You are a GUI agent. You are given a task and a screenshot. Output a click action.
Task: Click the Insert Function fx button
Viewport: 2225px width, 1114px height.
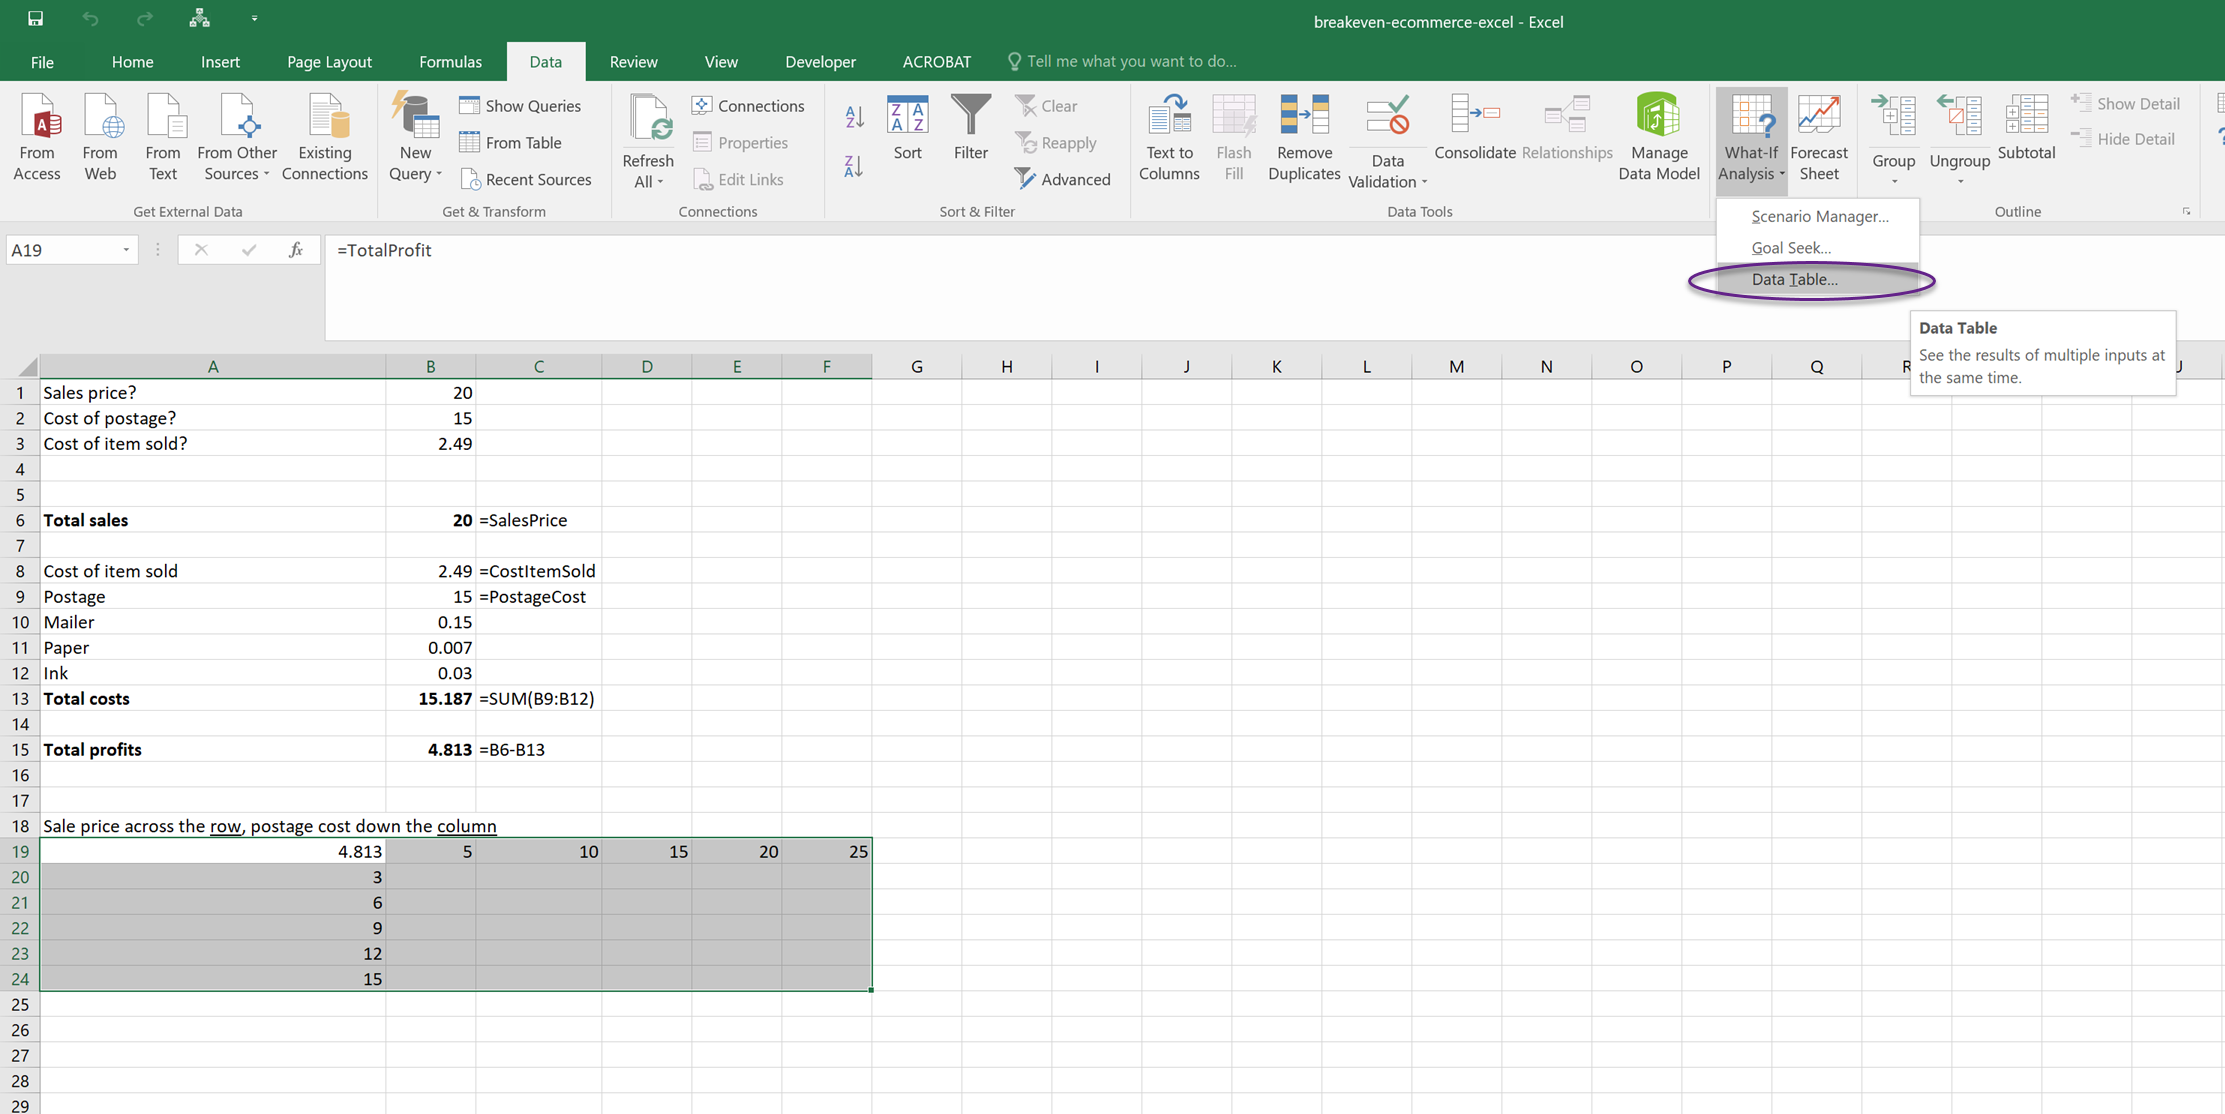(296, 250)
